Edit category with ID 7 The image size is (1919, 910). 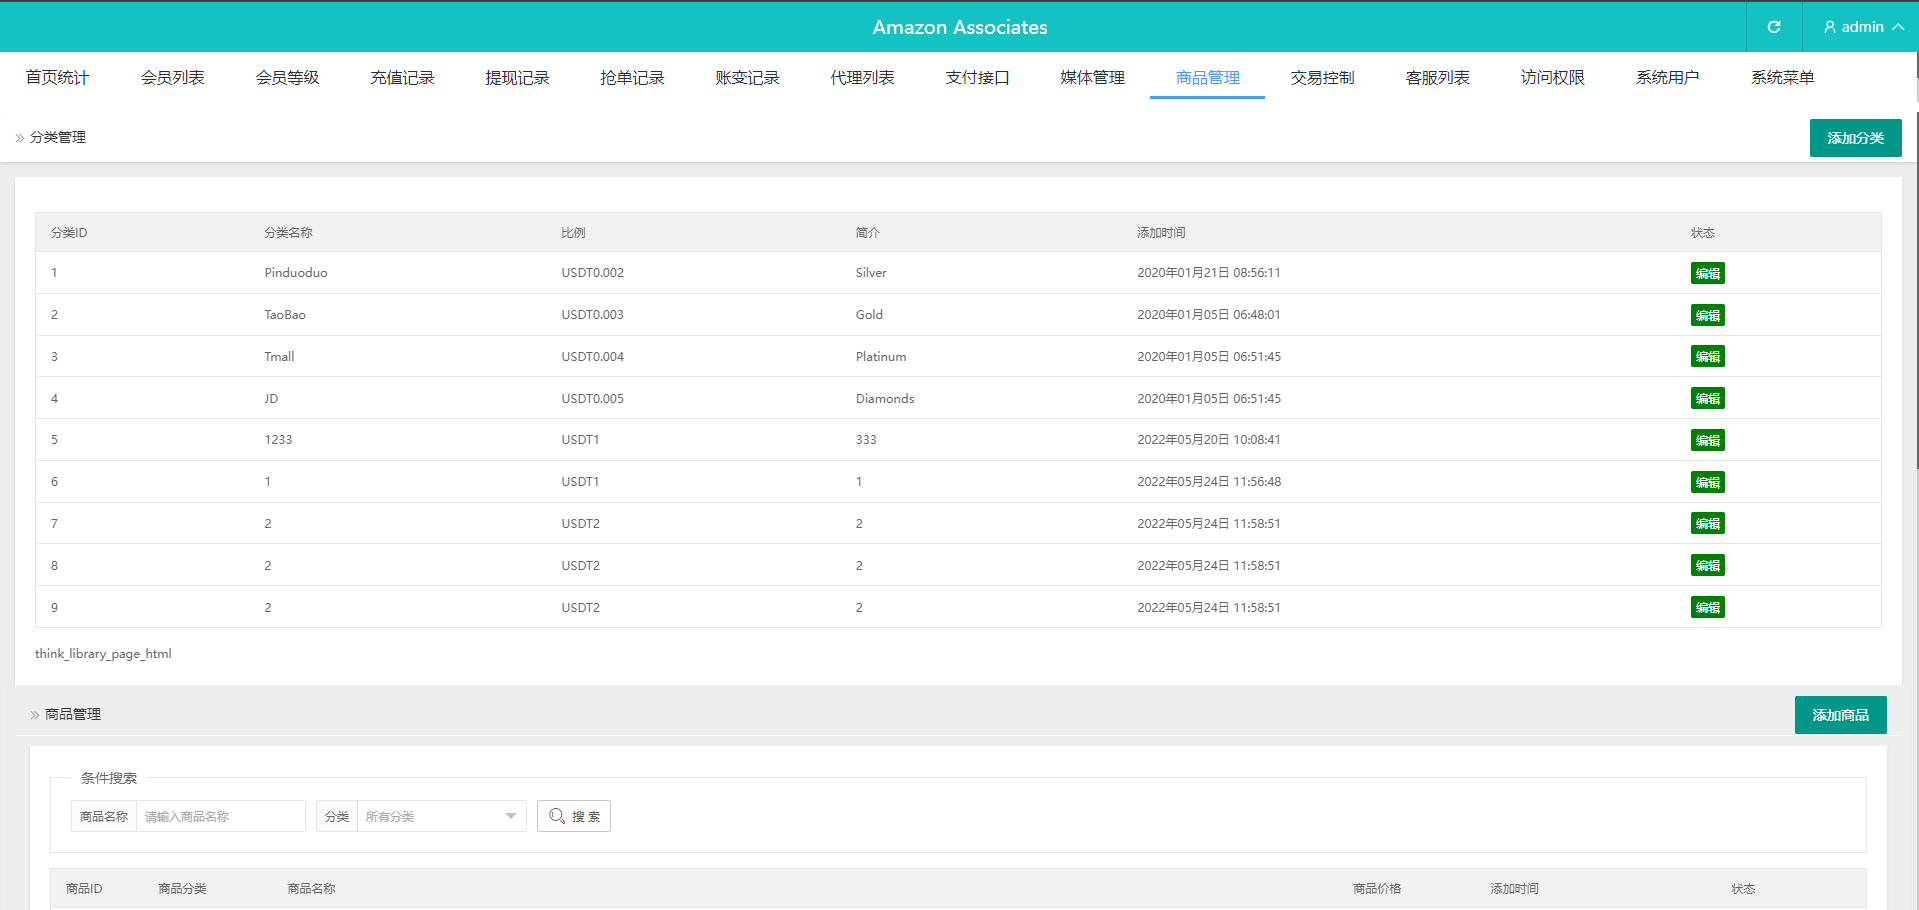point(1707,523)
